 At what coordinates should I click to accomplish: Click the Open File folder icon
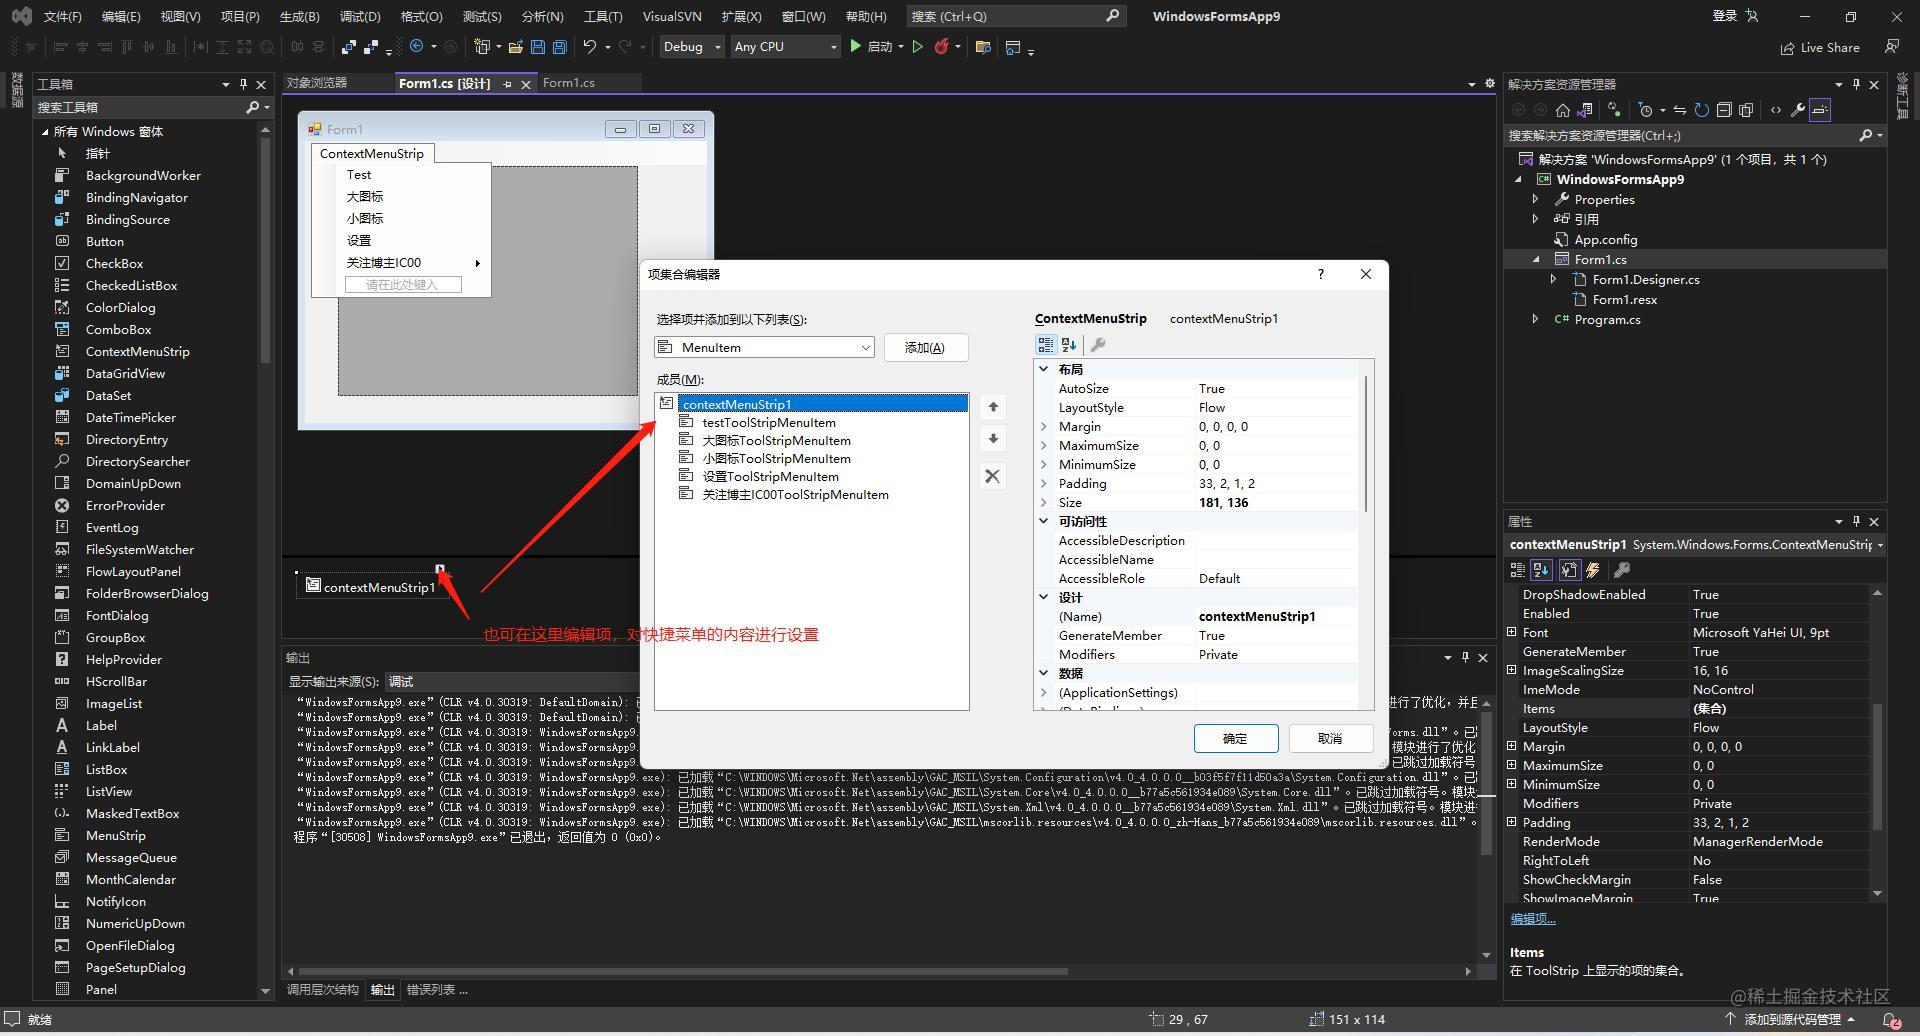click(x=516, y=47)
